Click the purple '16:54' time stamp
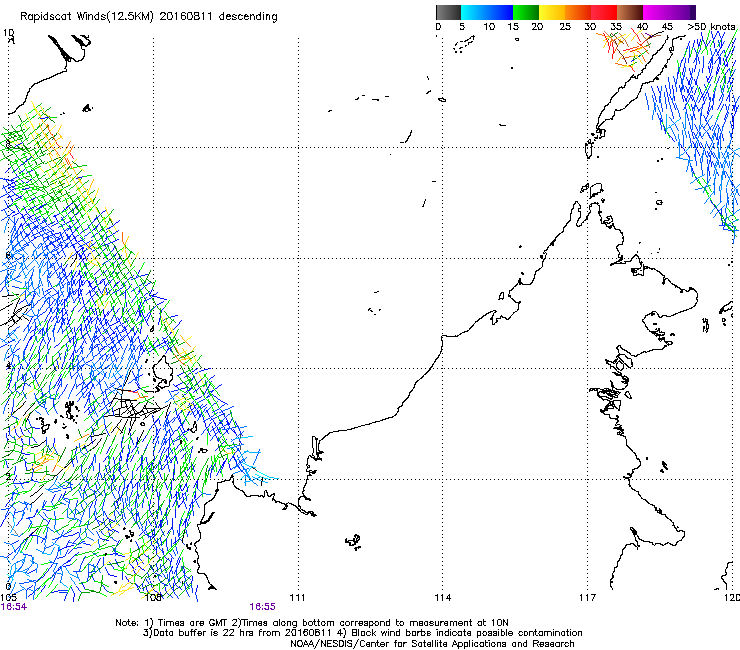 coord(14,607)
